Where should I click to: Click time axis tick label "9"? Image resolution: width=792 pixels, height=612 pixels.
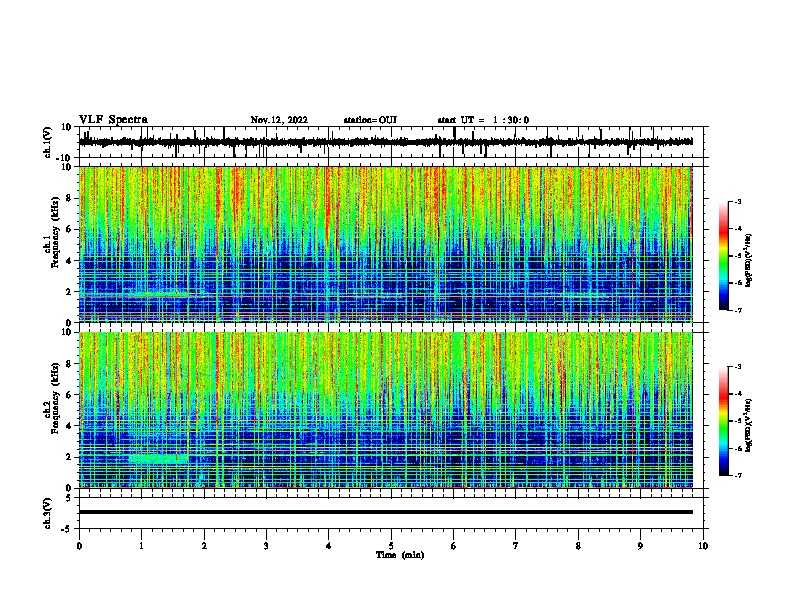pyautogui.click(x=640, y=546)
